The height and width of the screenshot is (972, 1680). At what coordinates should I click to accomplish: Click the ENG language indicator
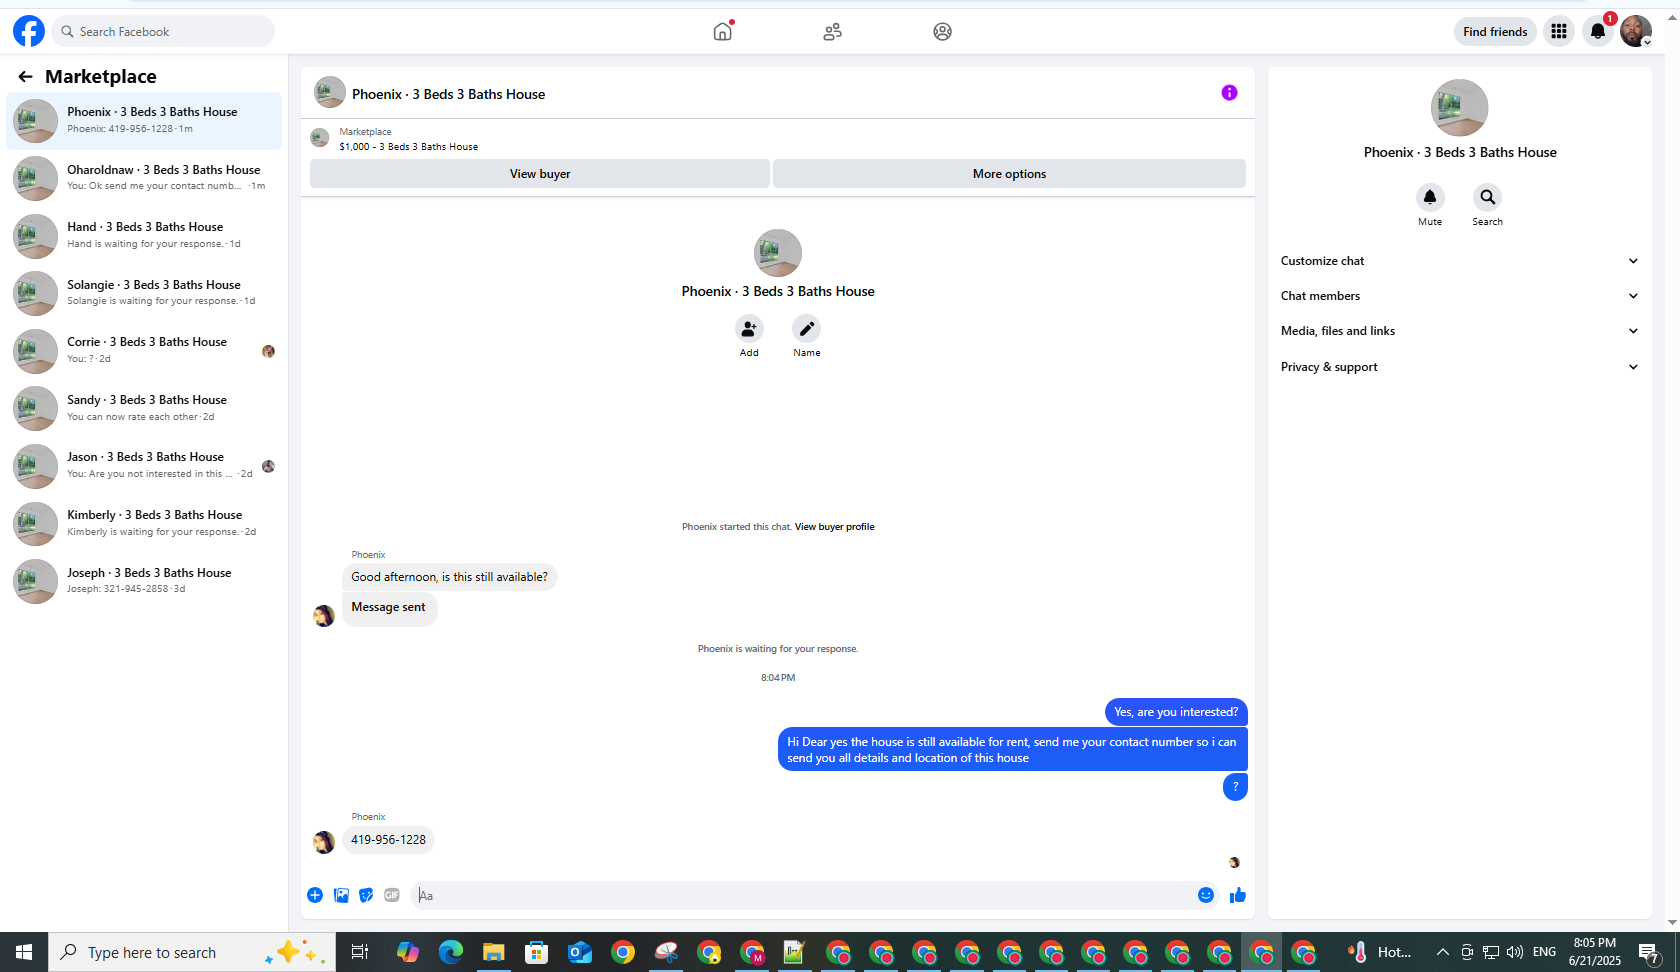click(x=1544, y=952)
